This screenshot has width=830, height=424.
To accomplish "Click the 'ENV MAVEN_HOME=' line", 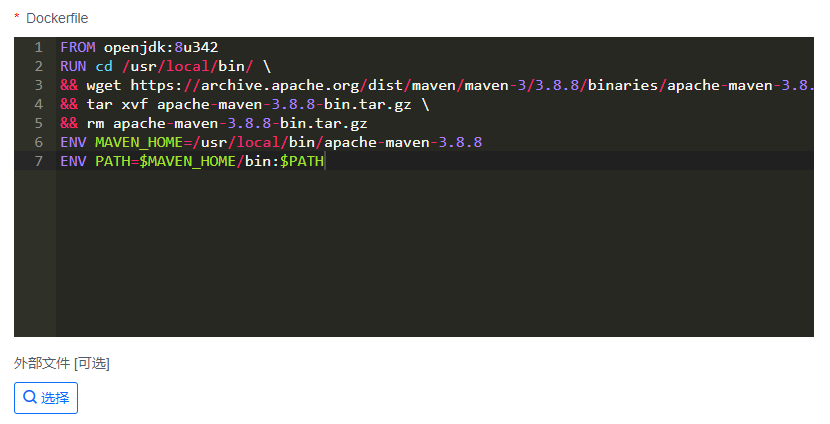I will click(271, 142).
